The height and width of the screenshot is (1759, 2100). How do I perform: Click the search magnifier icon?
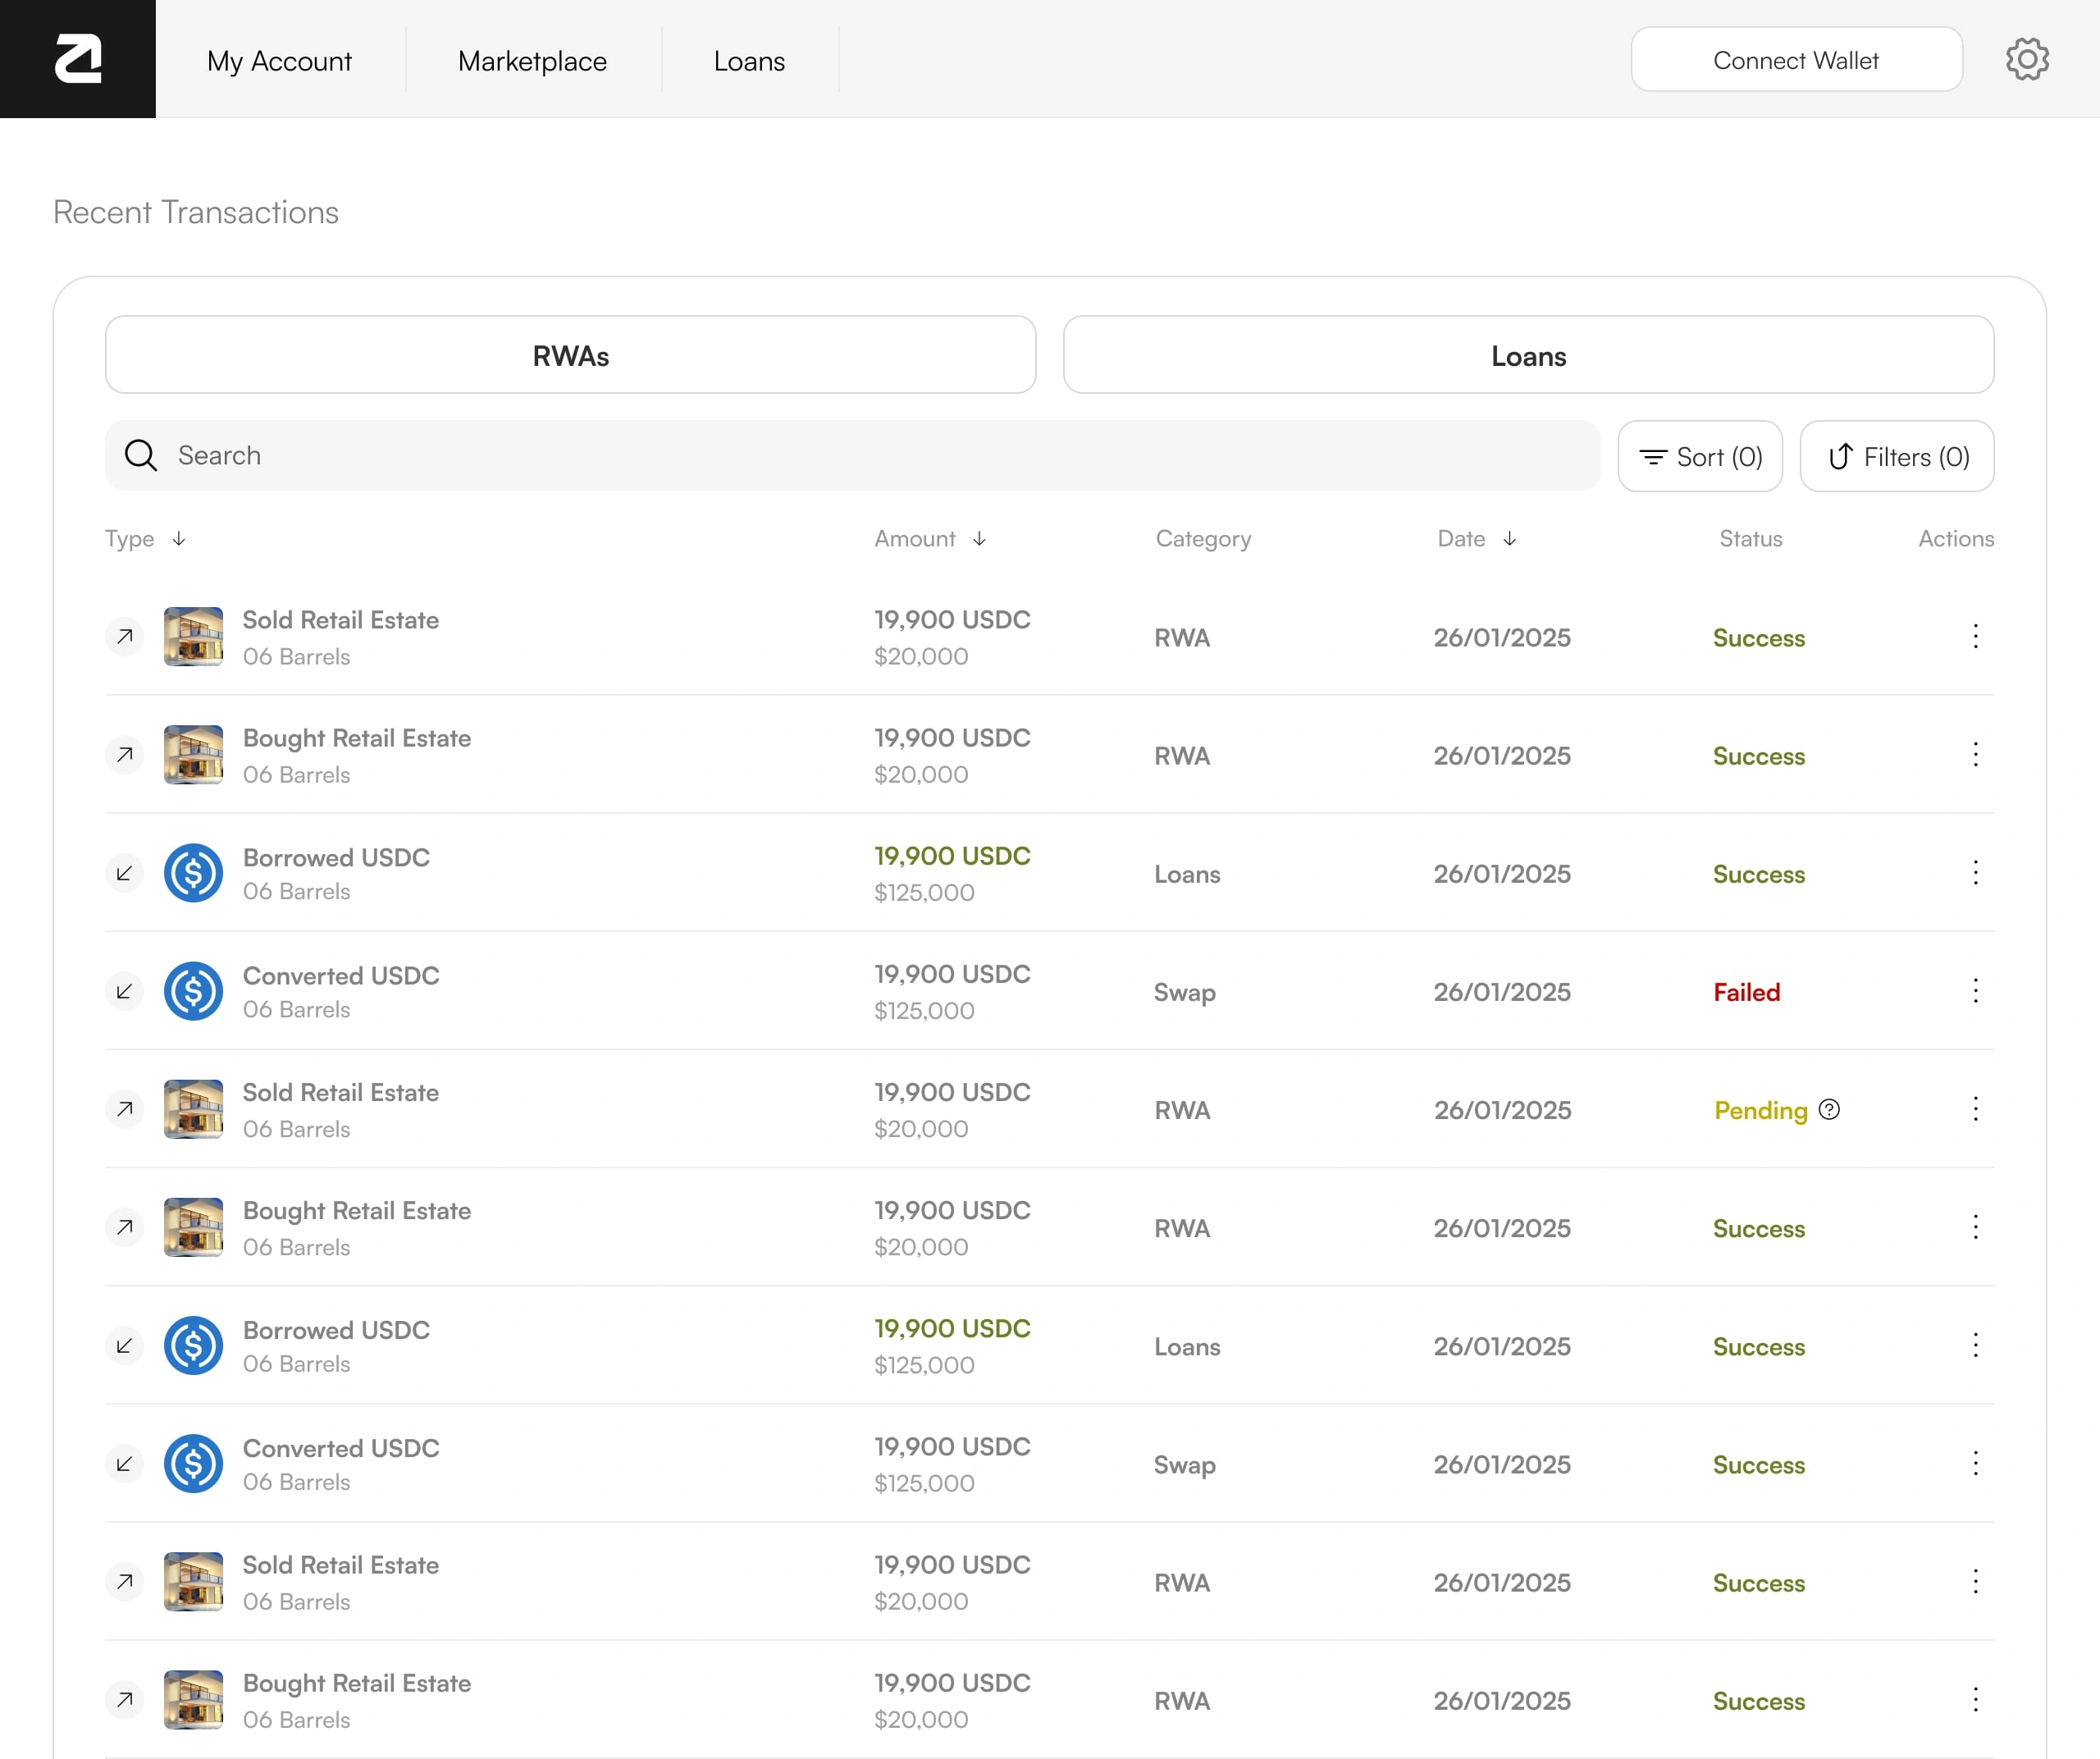pyautogui.click(x=141, y=456)
